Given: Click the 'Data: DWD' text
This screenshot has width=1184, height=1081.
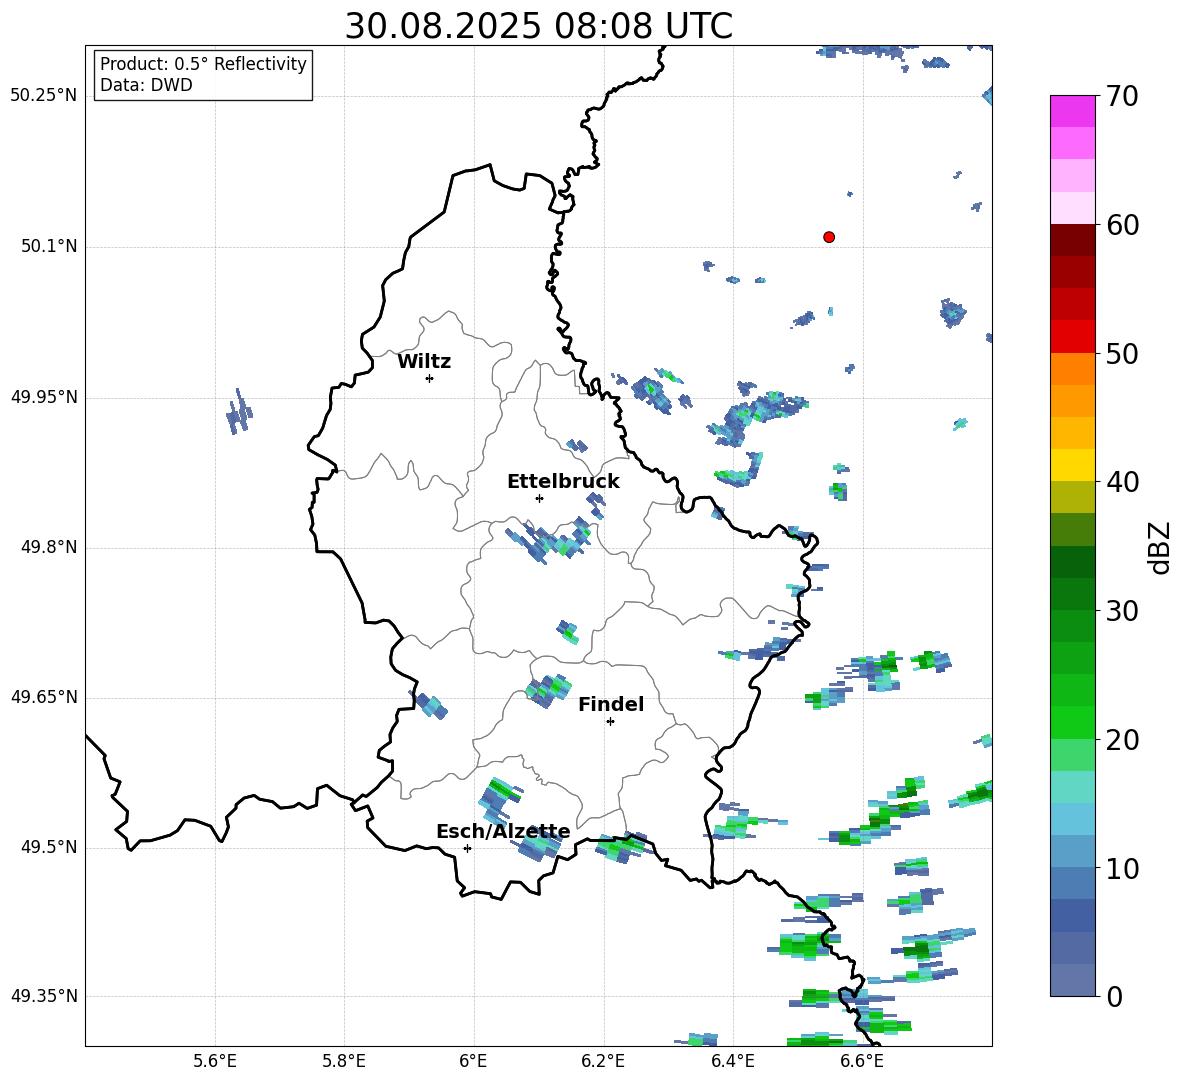Looking at the screenshot, I should pyautogui.click(x=146, y=85).
